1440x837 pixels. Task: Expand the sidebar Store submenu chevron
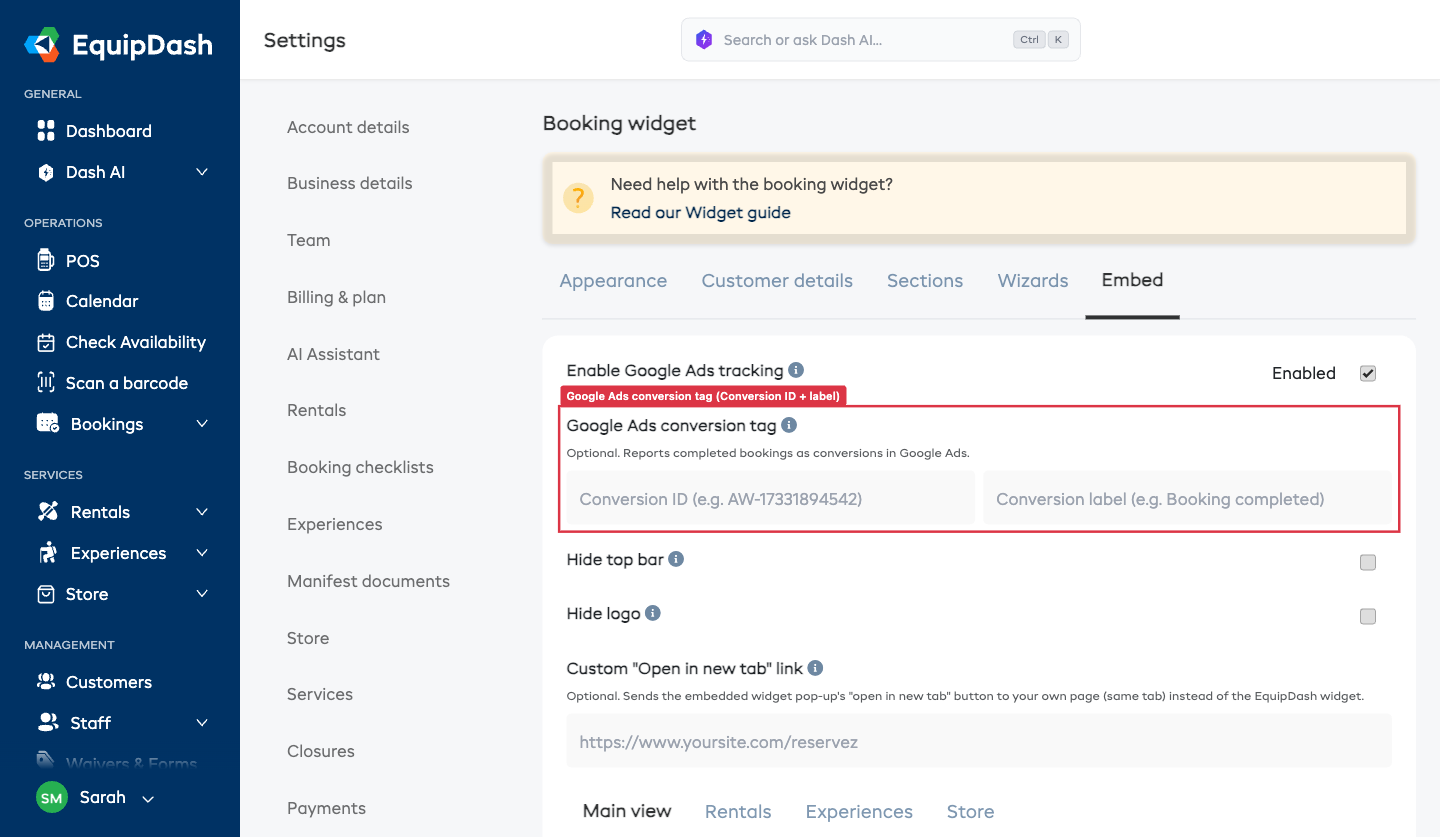pyautogui.click(x=202, y=594)
